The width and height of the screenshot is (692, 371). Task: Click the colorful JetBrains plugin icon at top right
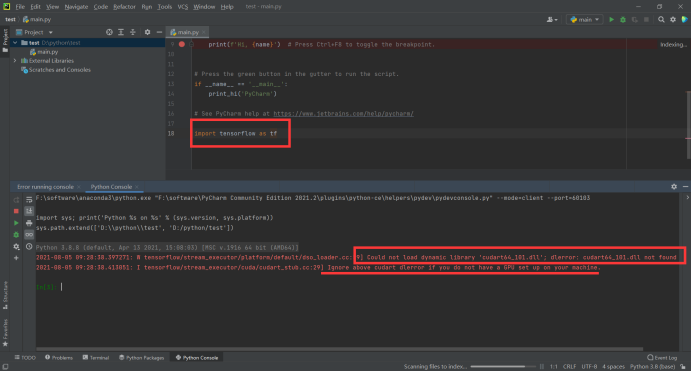pyautogui.click(x=684, y=19)
